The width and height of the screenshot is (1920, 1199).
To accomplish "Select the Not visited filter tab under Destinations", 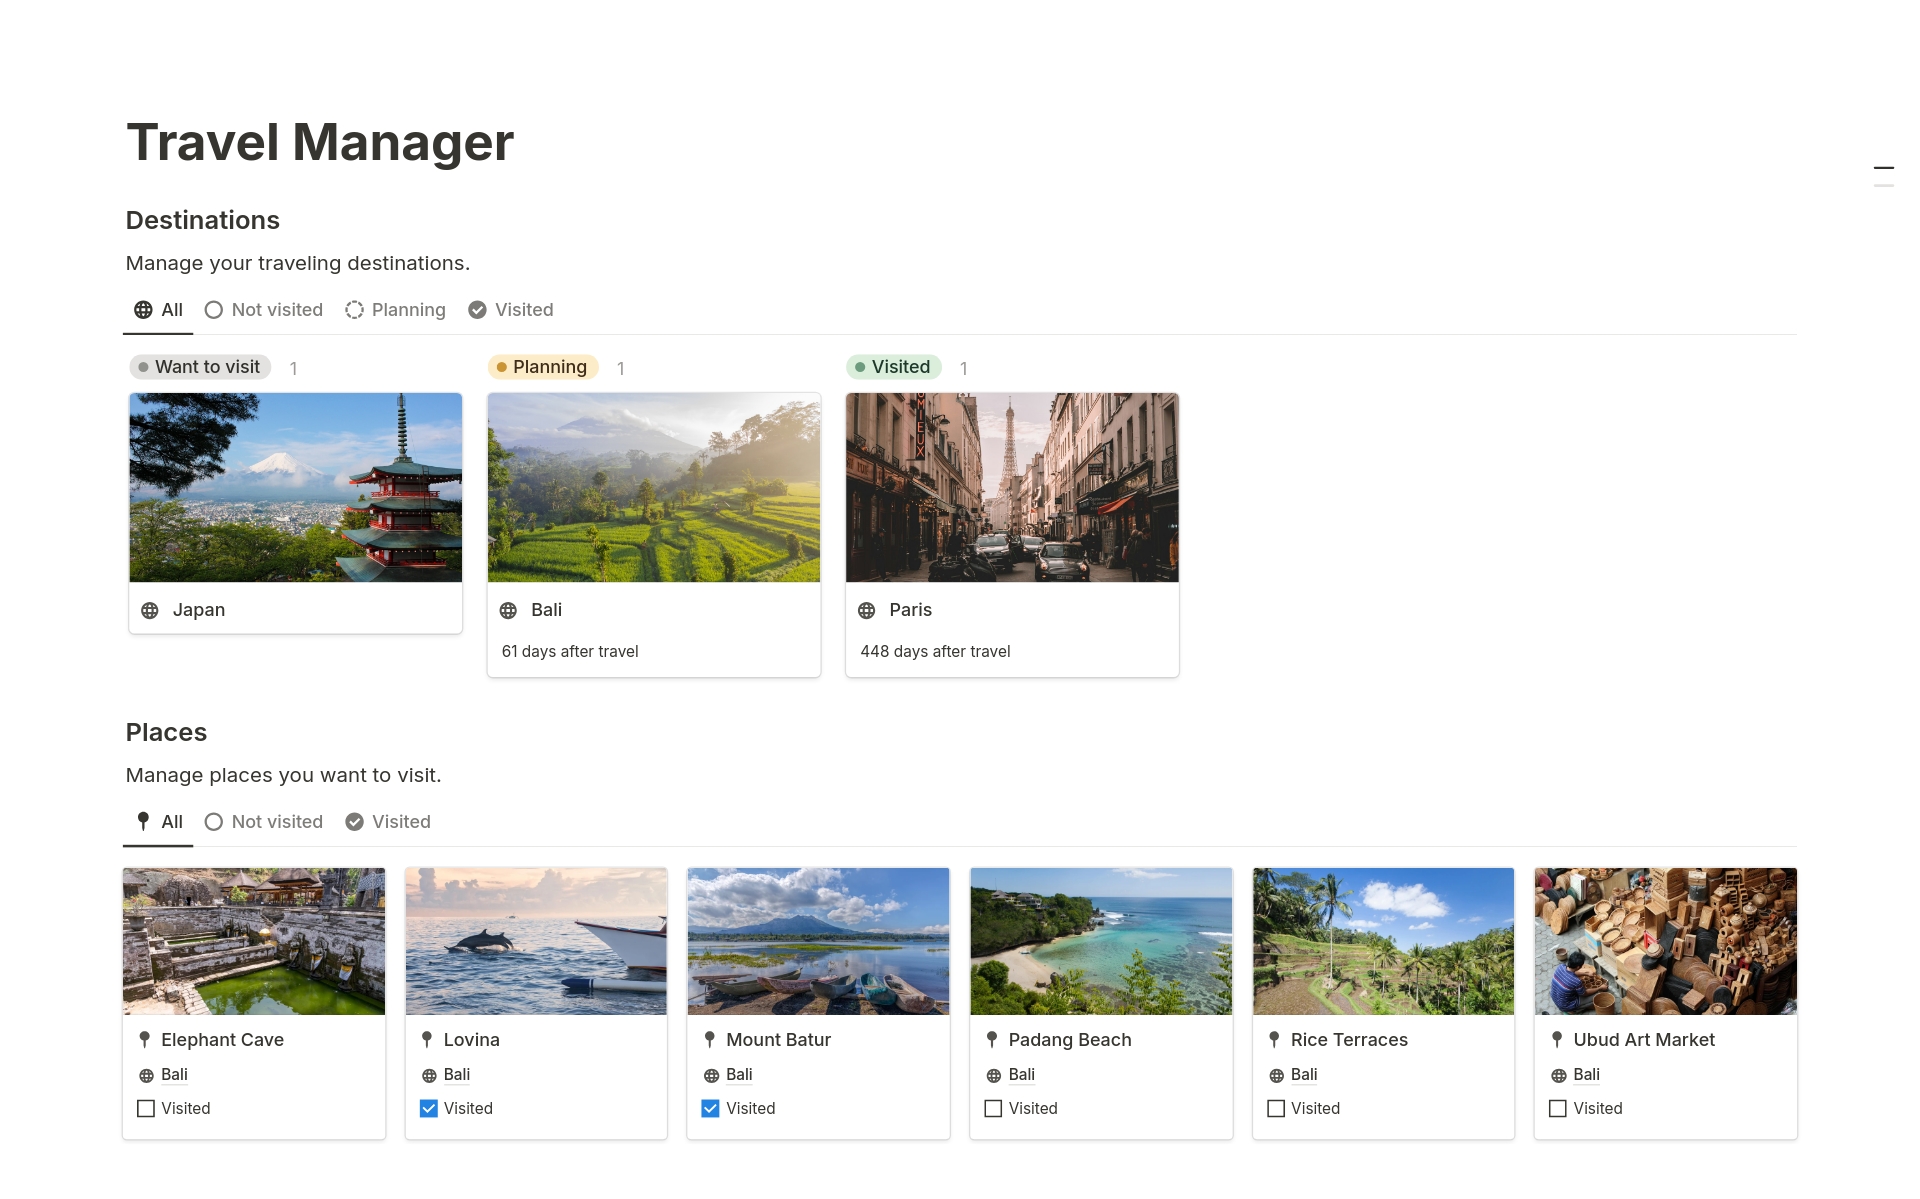I will pos(264,309).
